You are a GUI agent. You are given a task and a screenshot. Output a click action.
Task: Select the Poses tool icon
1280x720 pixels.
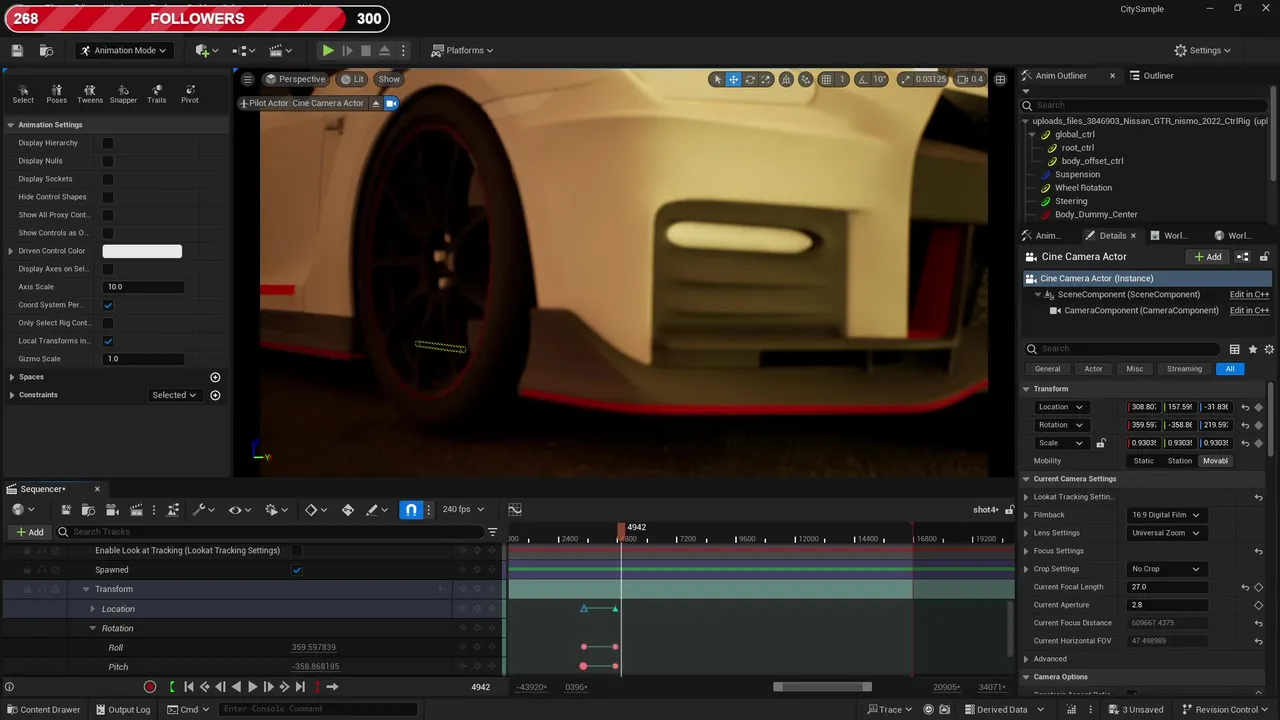point(56,94)
